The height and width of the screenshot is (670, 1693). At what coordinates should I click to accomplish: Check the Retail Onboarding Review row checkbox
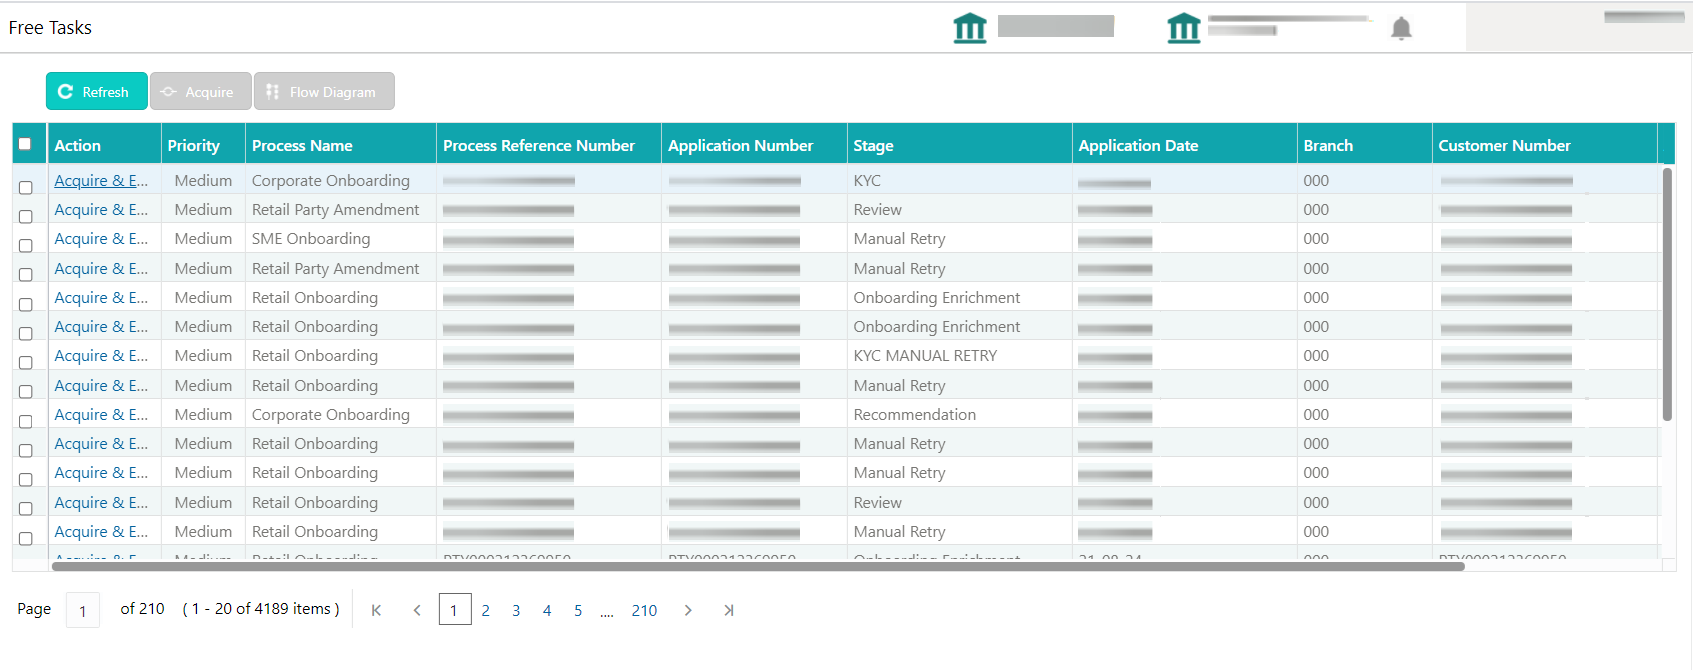point(26,508)
